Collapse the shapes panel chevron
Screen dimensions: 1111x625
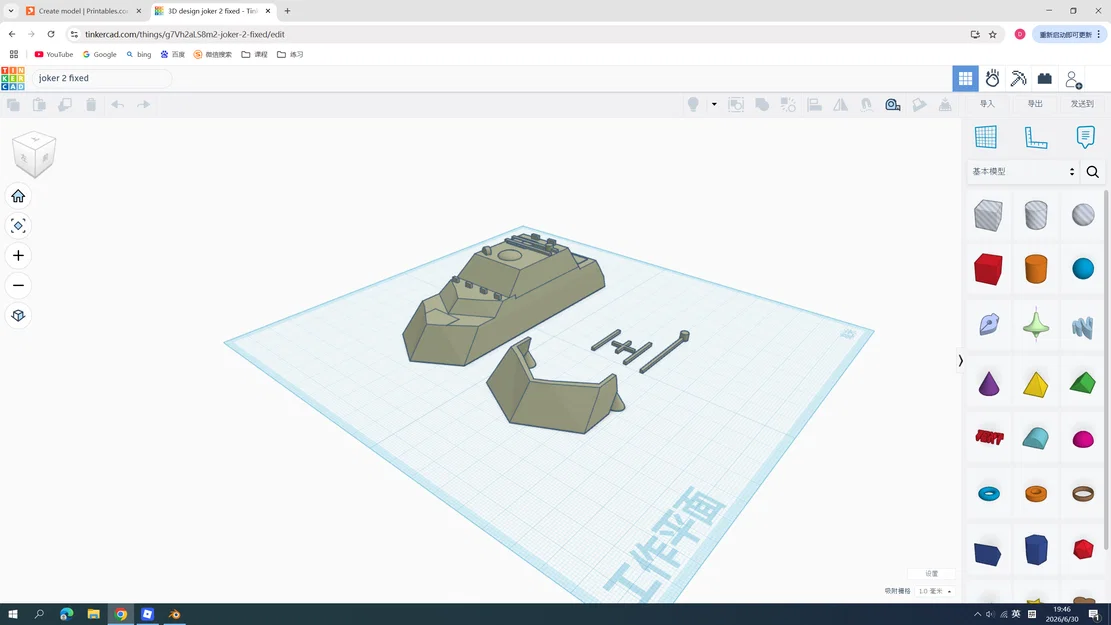tap(961, 361)
